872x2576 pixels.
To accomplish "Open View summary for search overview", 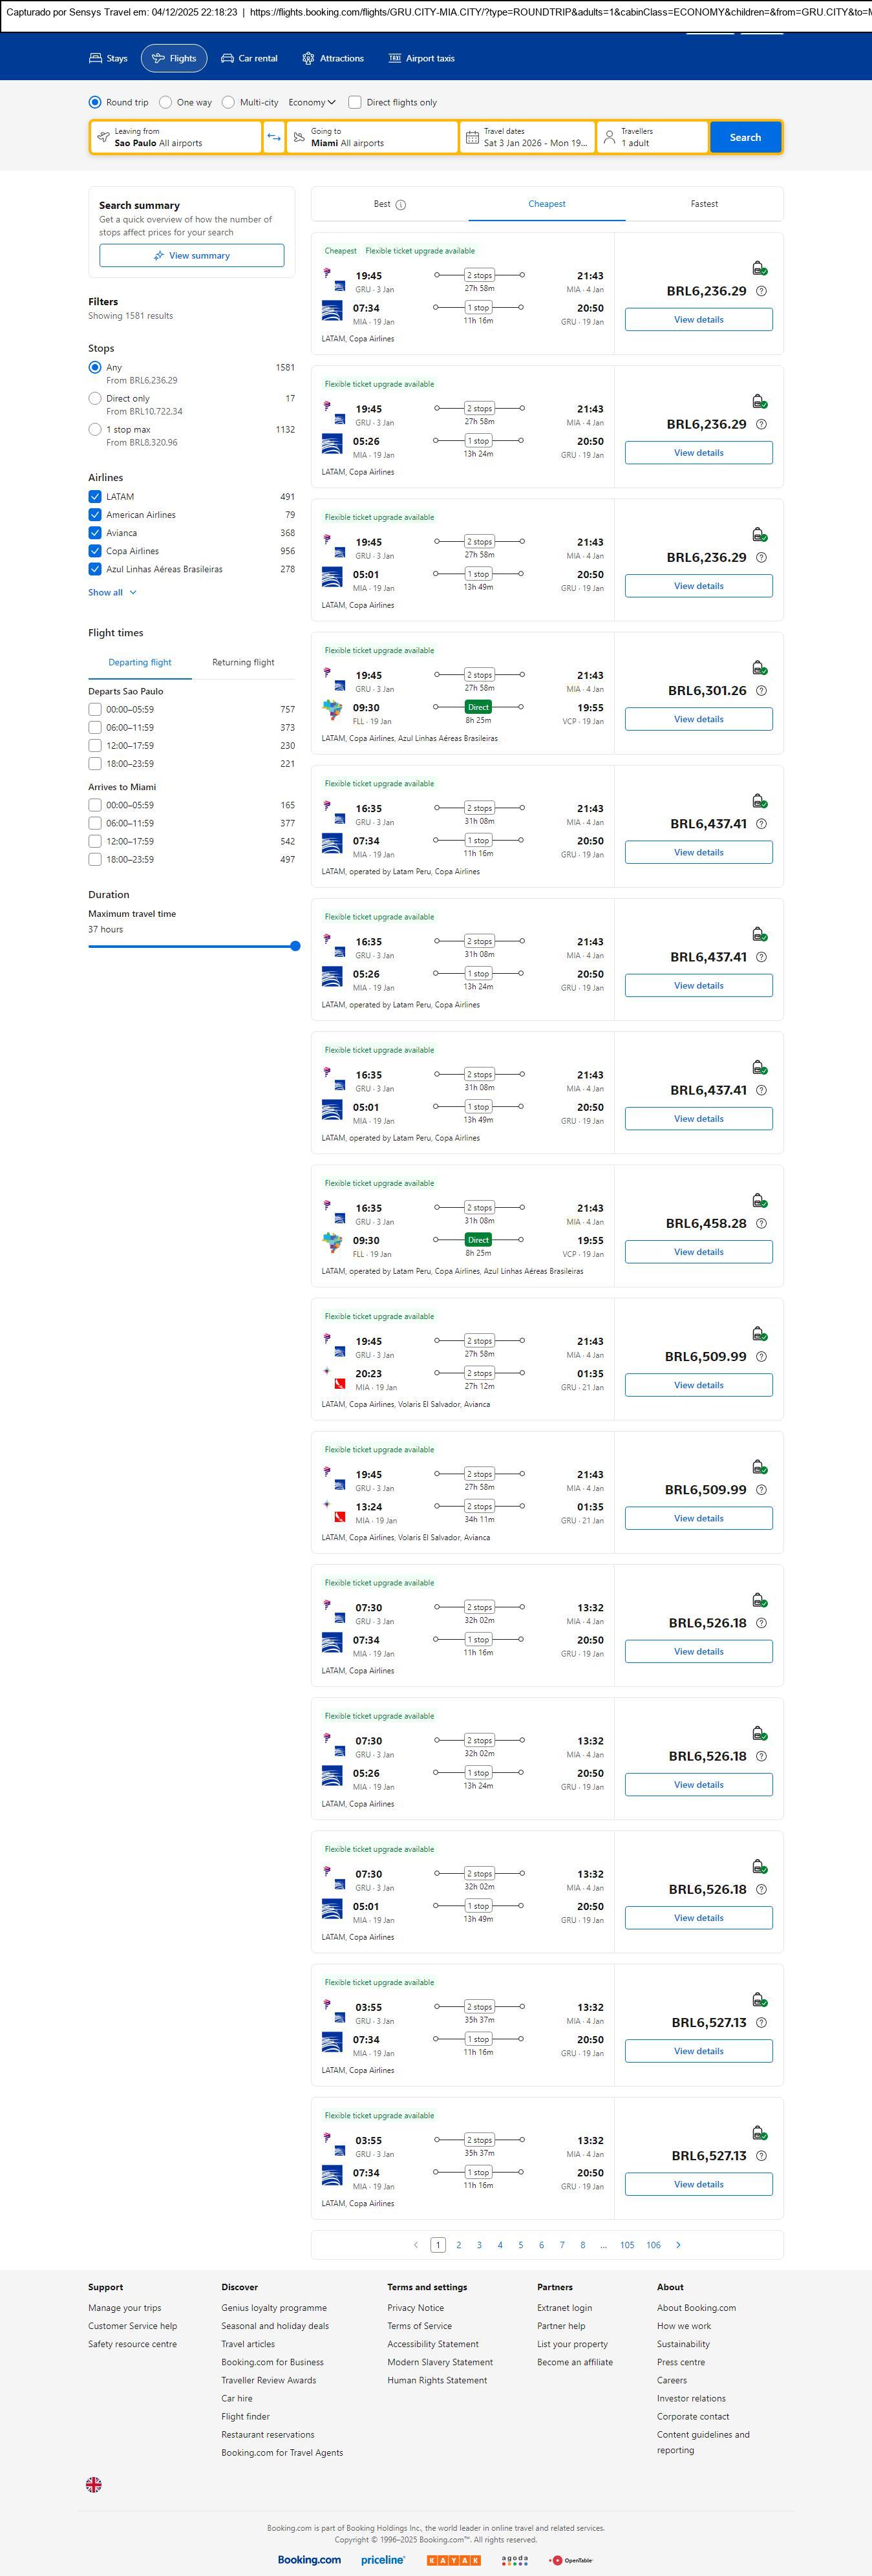I will [x=191, y=256].
